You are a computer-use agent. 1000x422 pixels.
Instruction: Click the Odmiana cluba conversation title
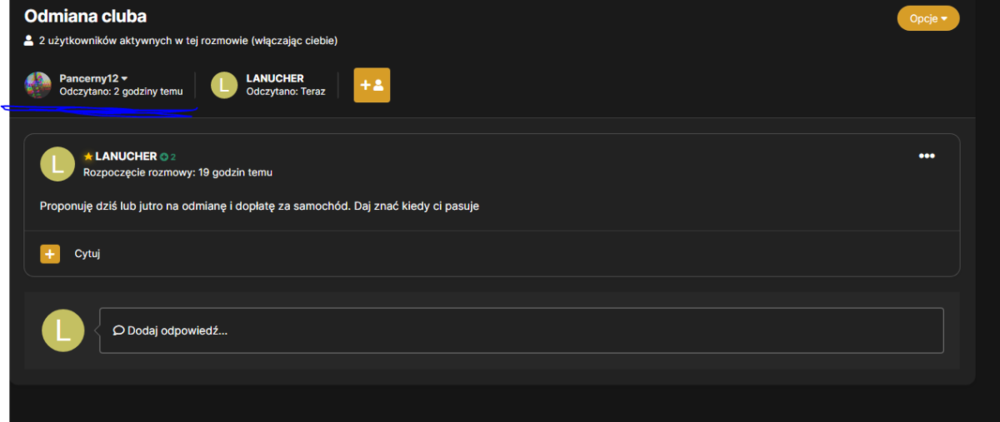(x=85, y=16)
